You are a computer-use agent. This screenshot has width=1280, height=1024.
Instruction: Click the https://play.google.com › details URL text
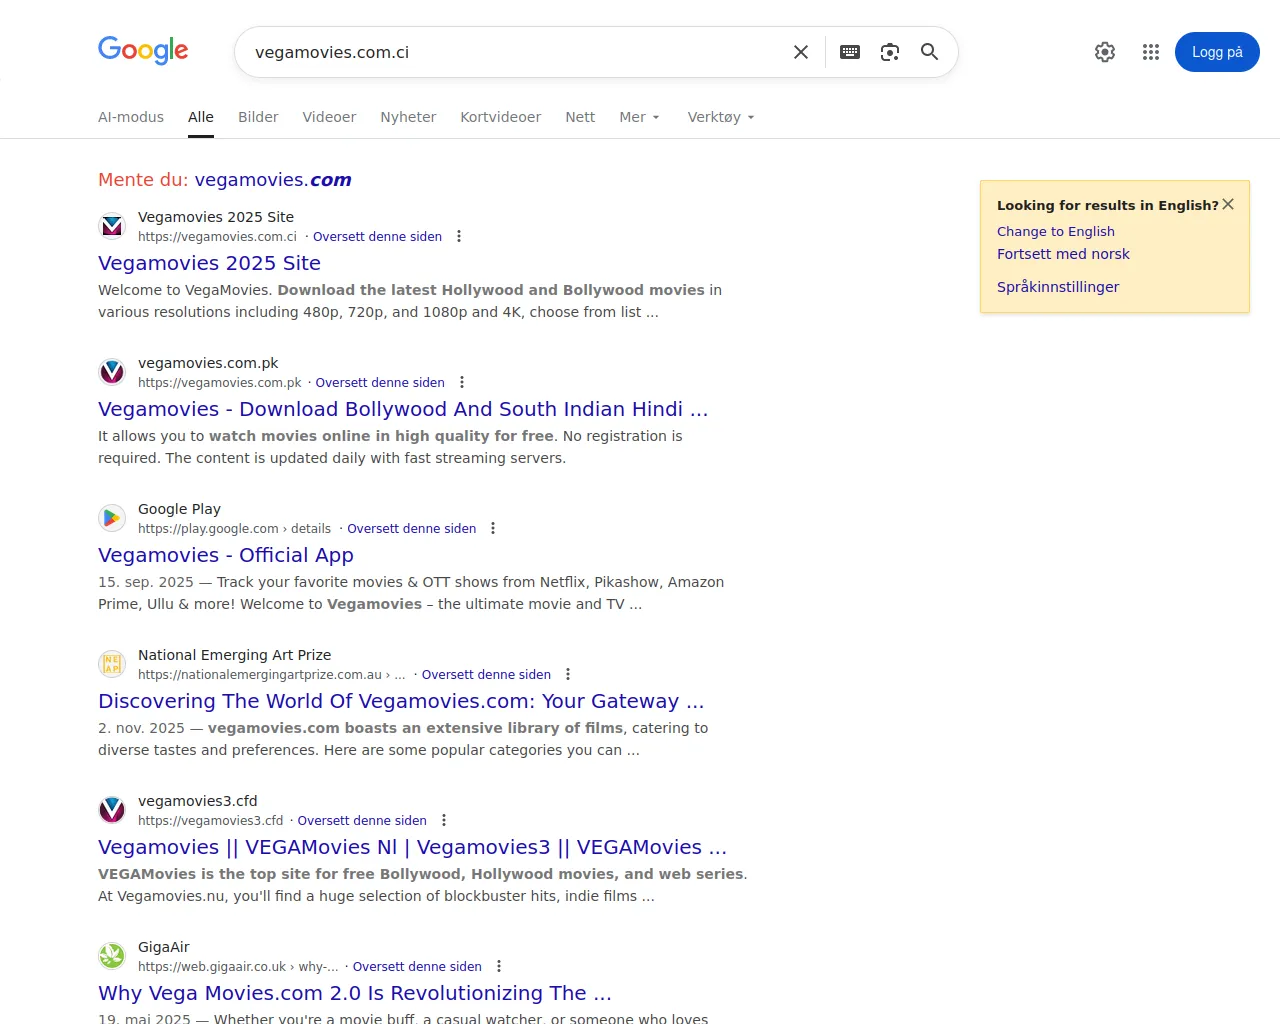coord(234,529)
